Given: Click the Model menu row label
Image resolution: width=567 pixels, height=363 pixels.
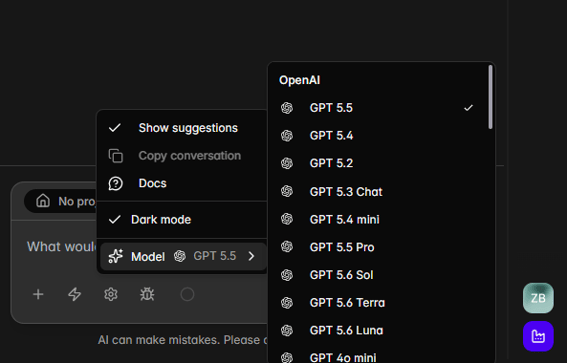Looking at the screenshot, I should point(148,256).
